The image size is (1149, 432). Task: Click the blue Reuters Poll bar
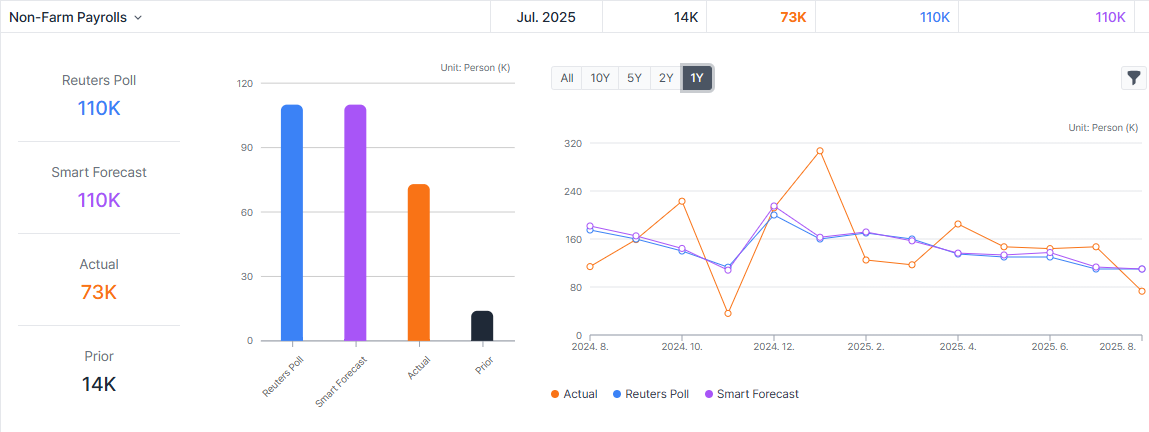point(292,222)
